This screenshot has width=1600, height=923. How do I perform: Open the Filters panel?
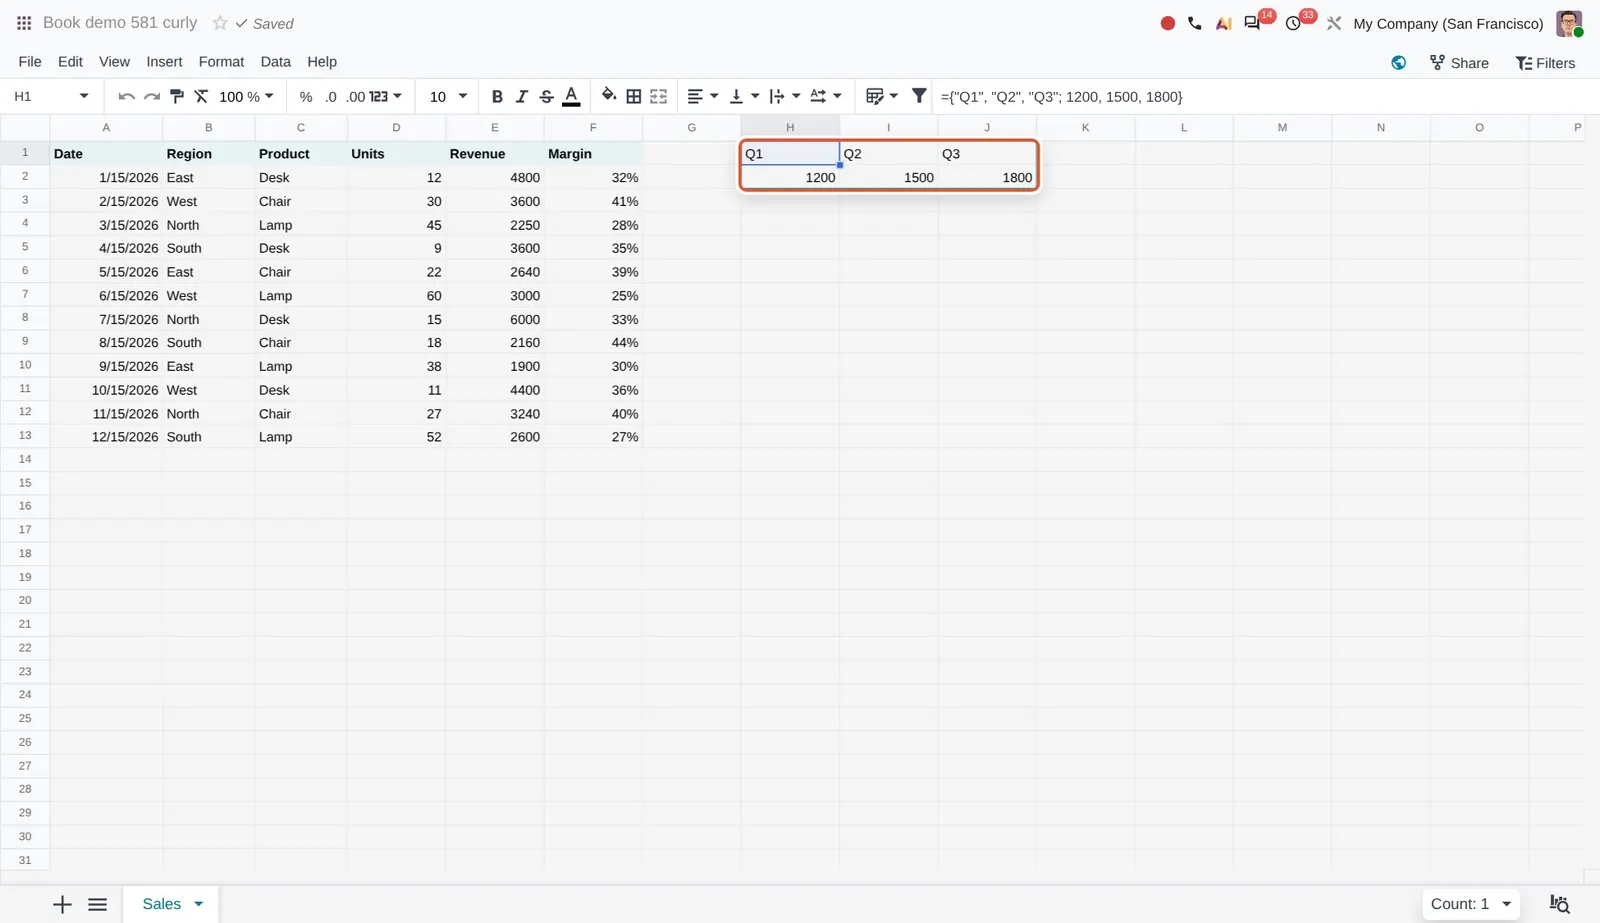pos(1545,62)
